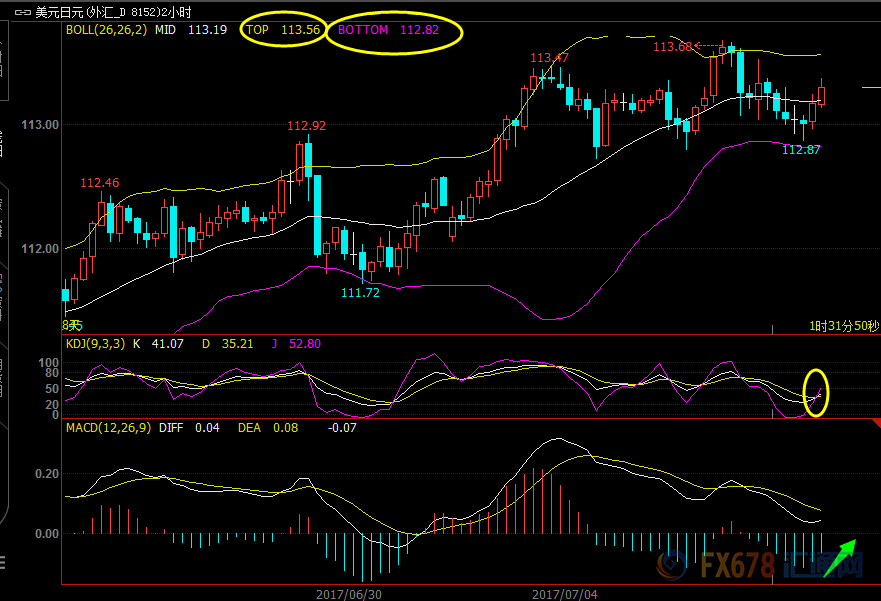Select the TOP 113.56 value

click(x=283, y=30)
